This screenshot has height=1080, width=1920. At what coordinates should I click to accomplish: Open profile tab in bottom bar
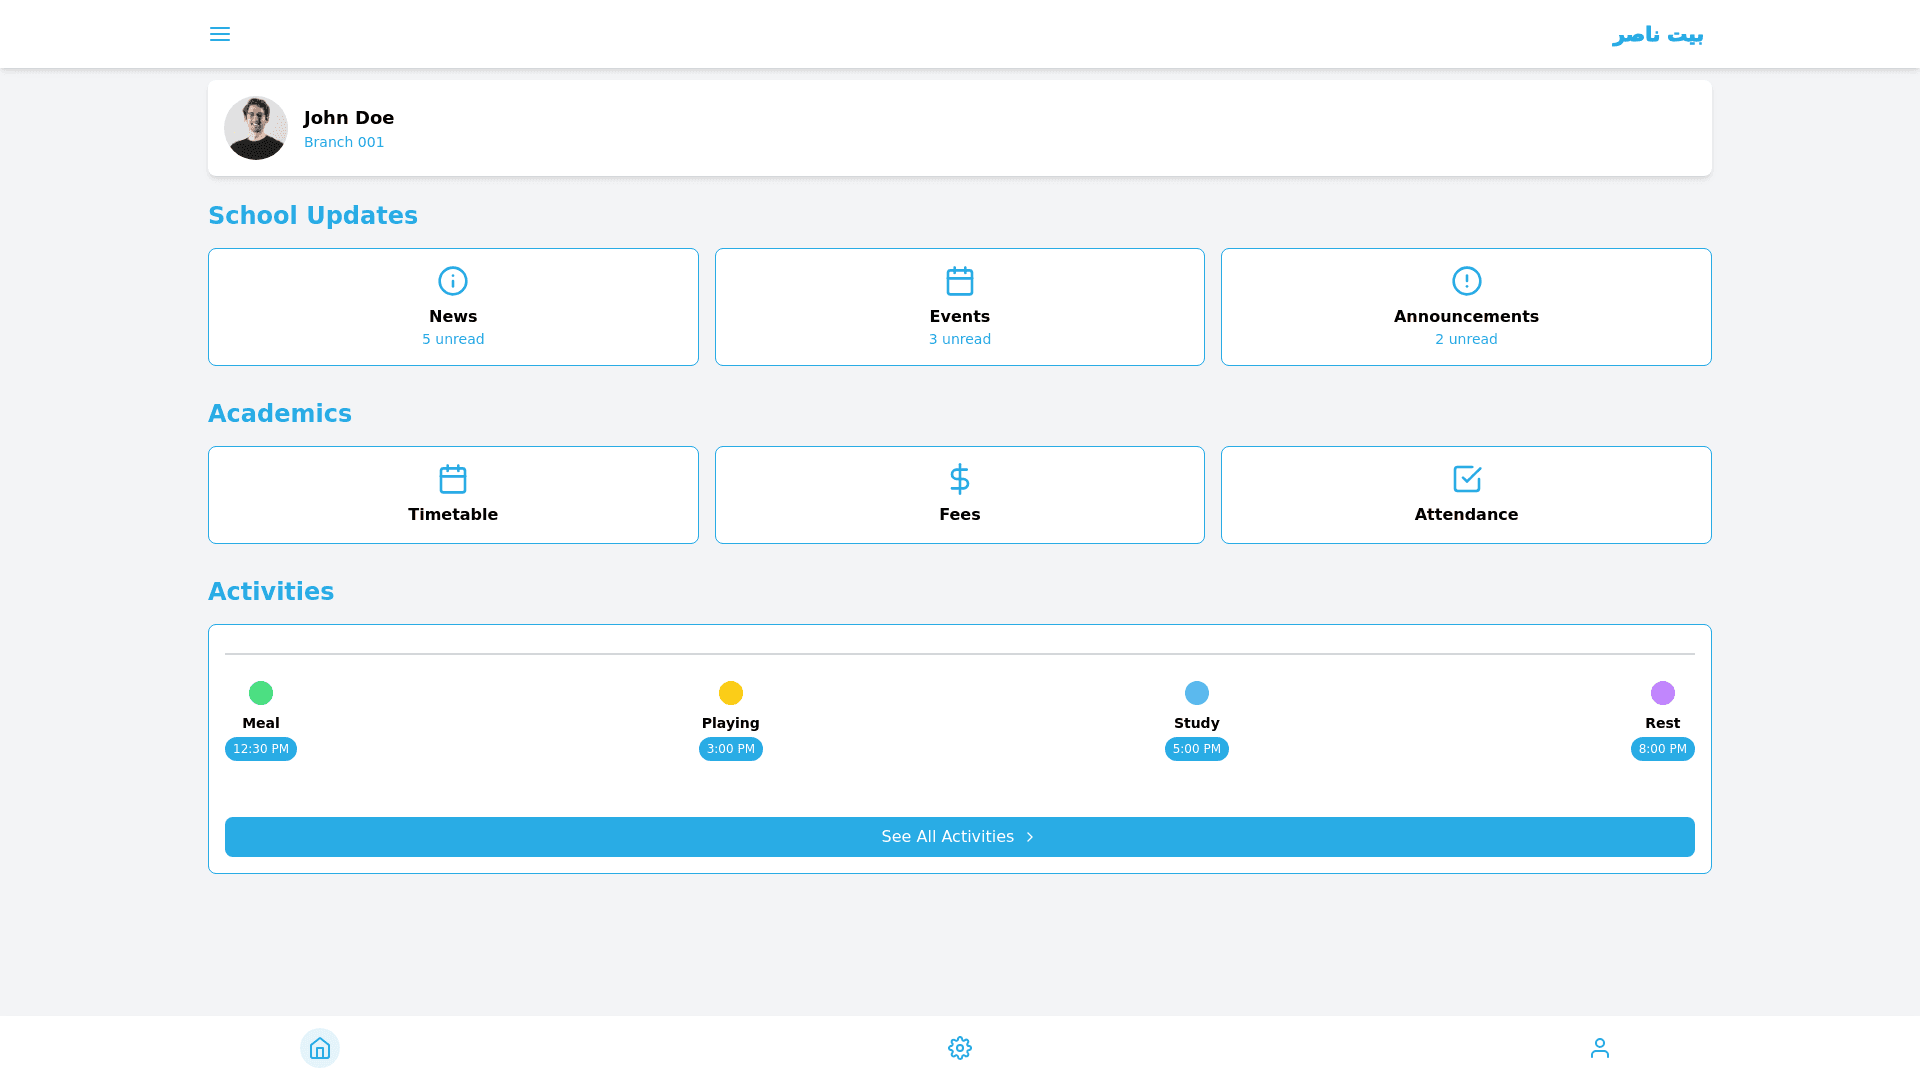pos(1600,1048)
